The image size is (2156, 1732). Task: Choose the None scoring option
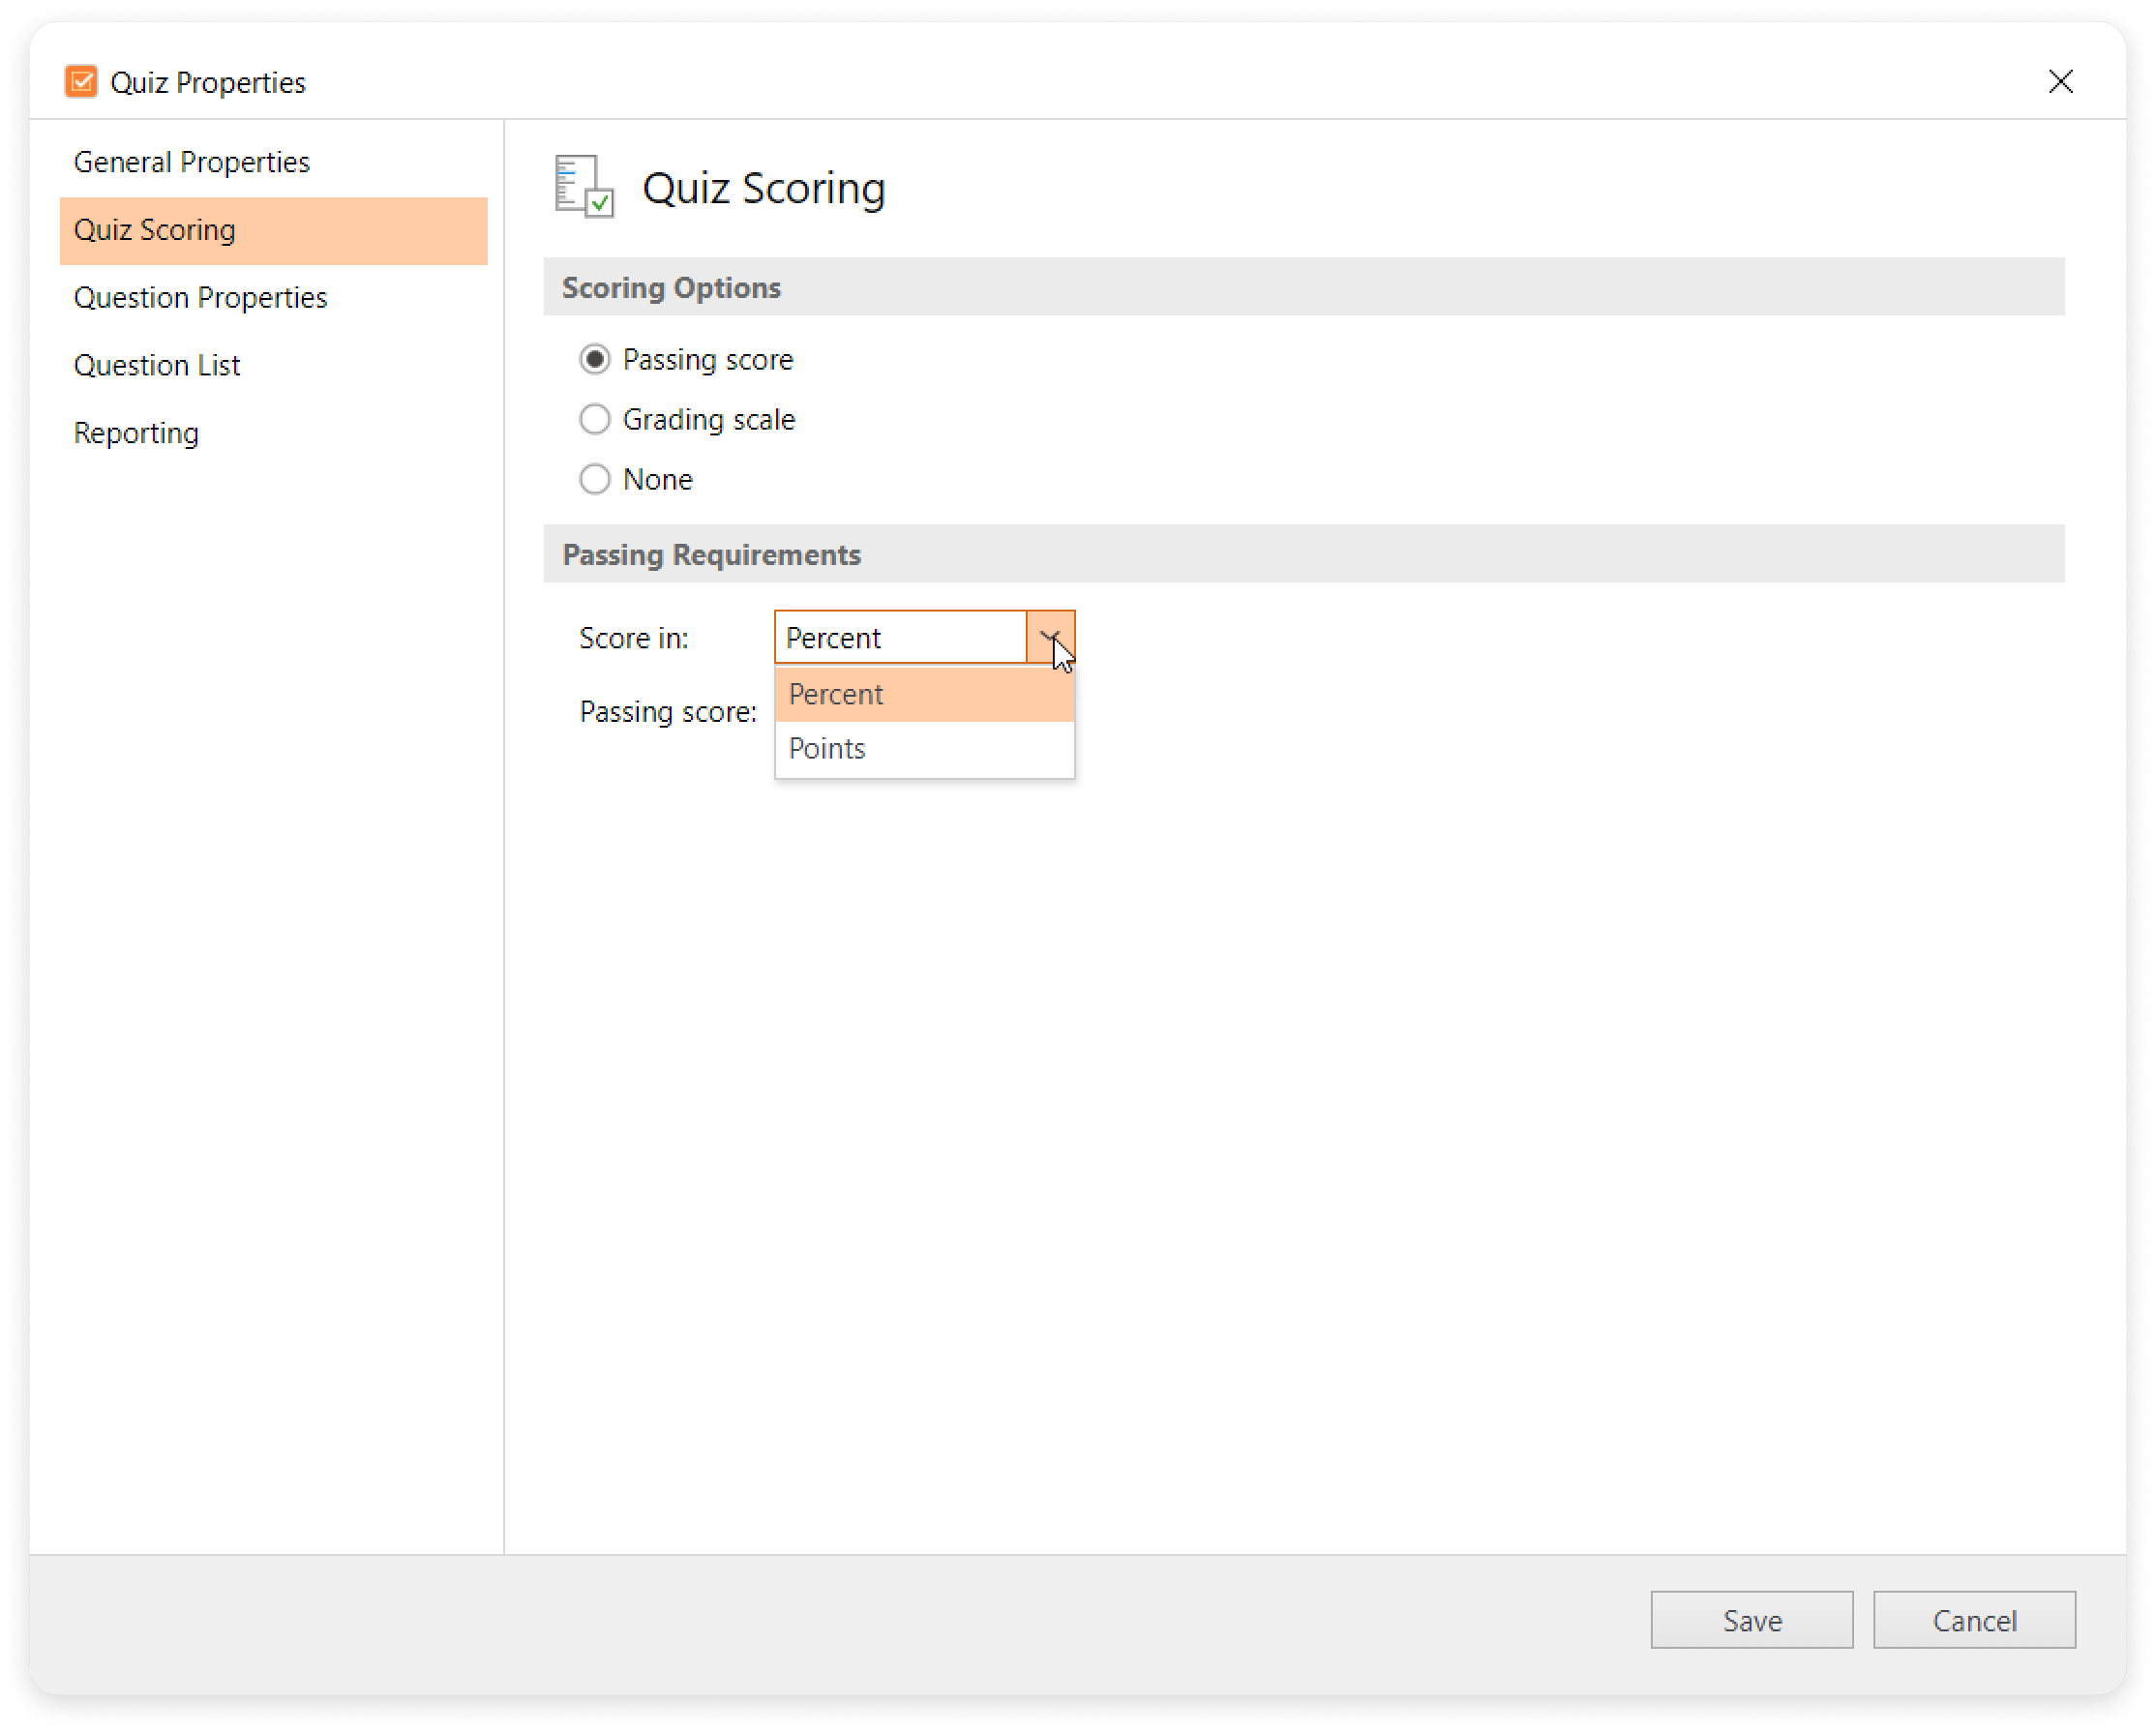[595, 479]
